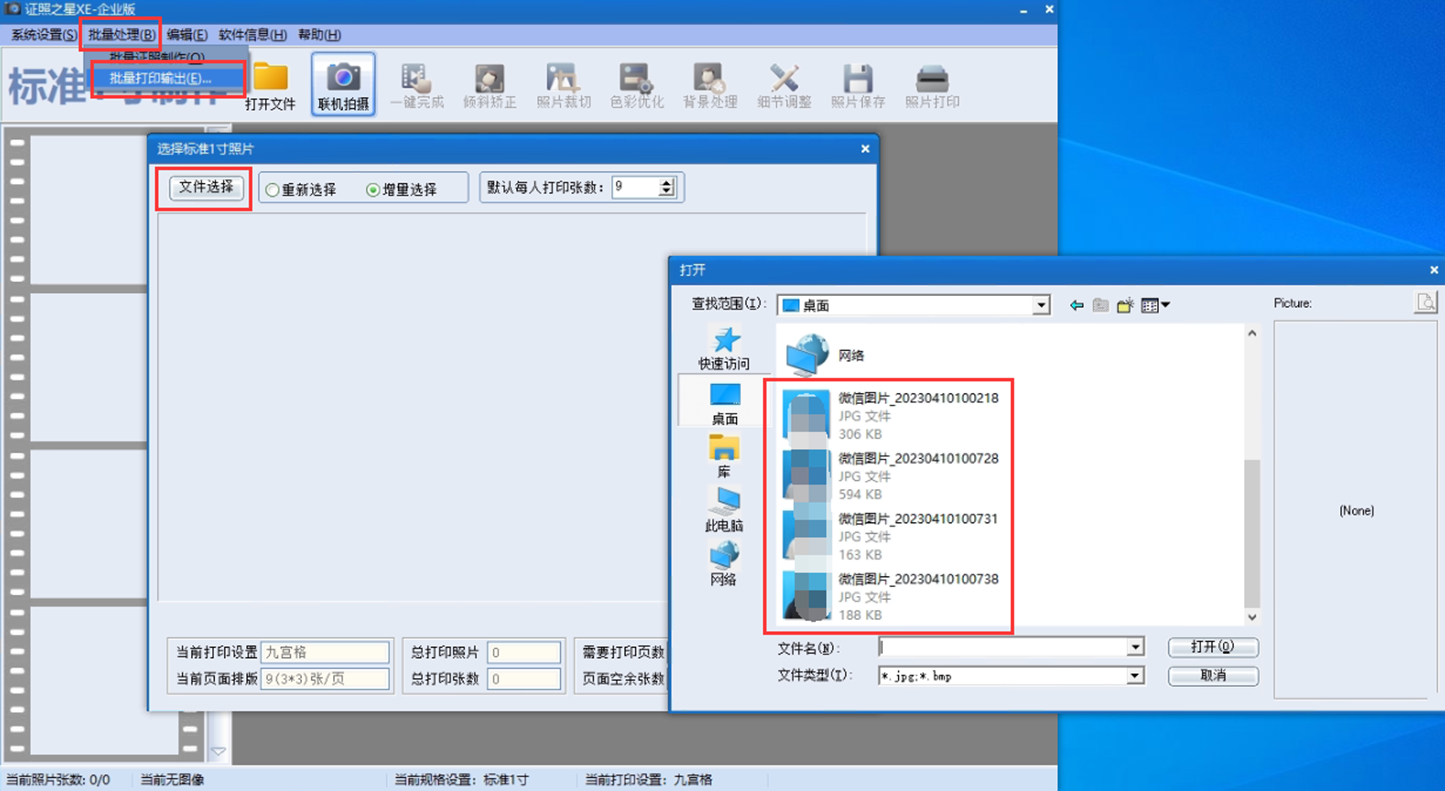The image size is (1445, 791).
Task: Open the 打开文件 folder icon
Action: (x=270, y=78)
